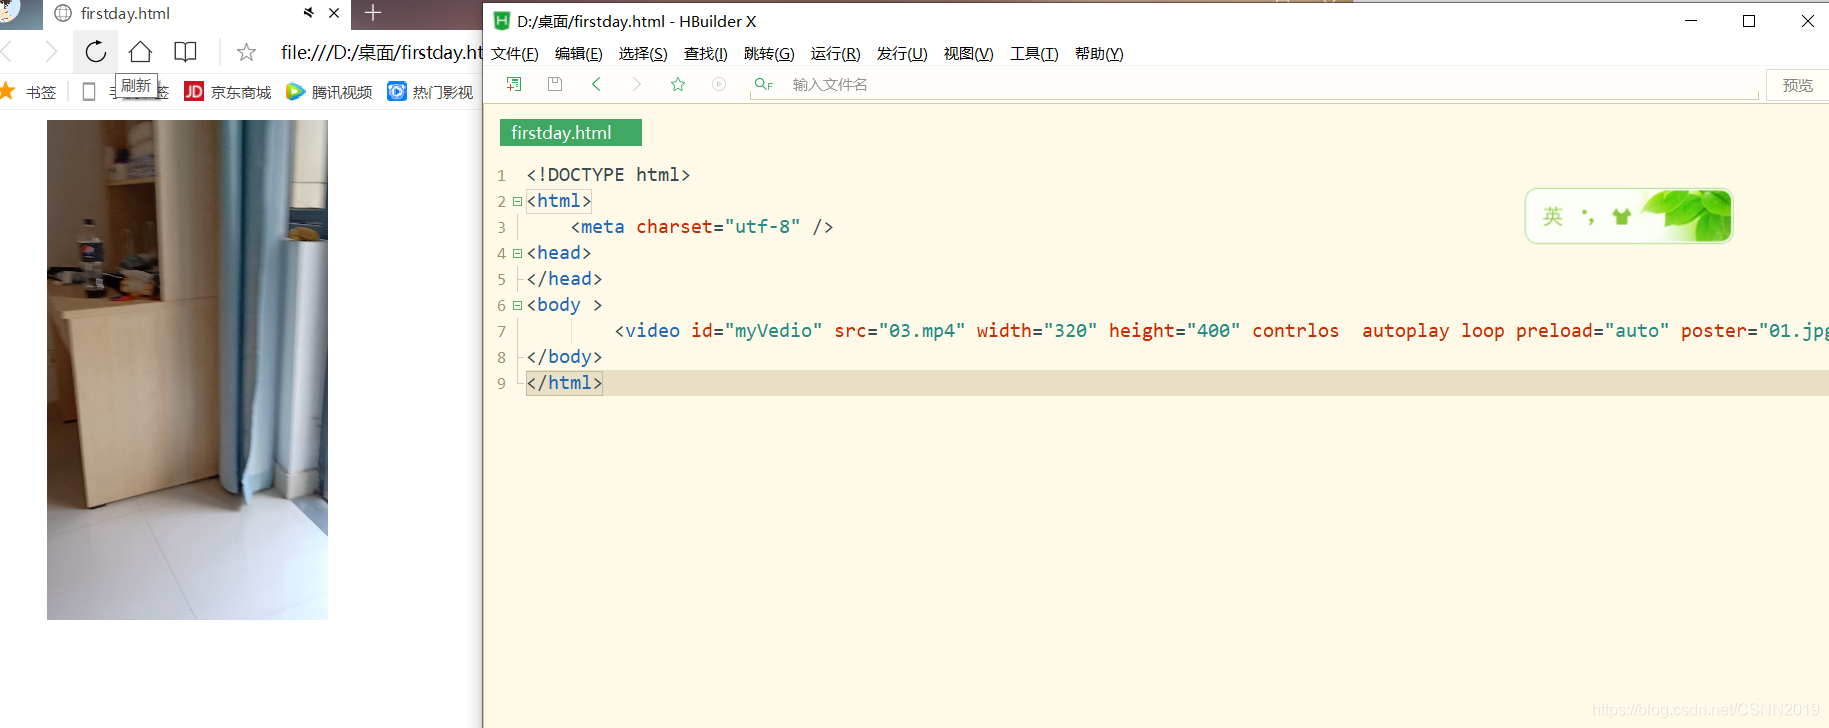The width and height of the screenshot is (1829, 728).
Task: Click the 英 input method toggle
Action: (x=1552, y=216)
